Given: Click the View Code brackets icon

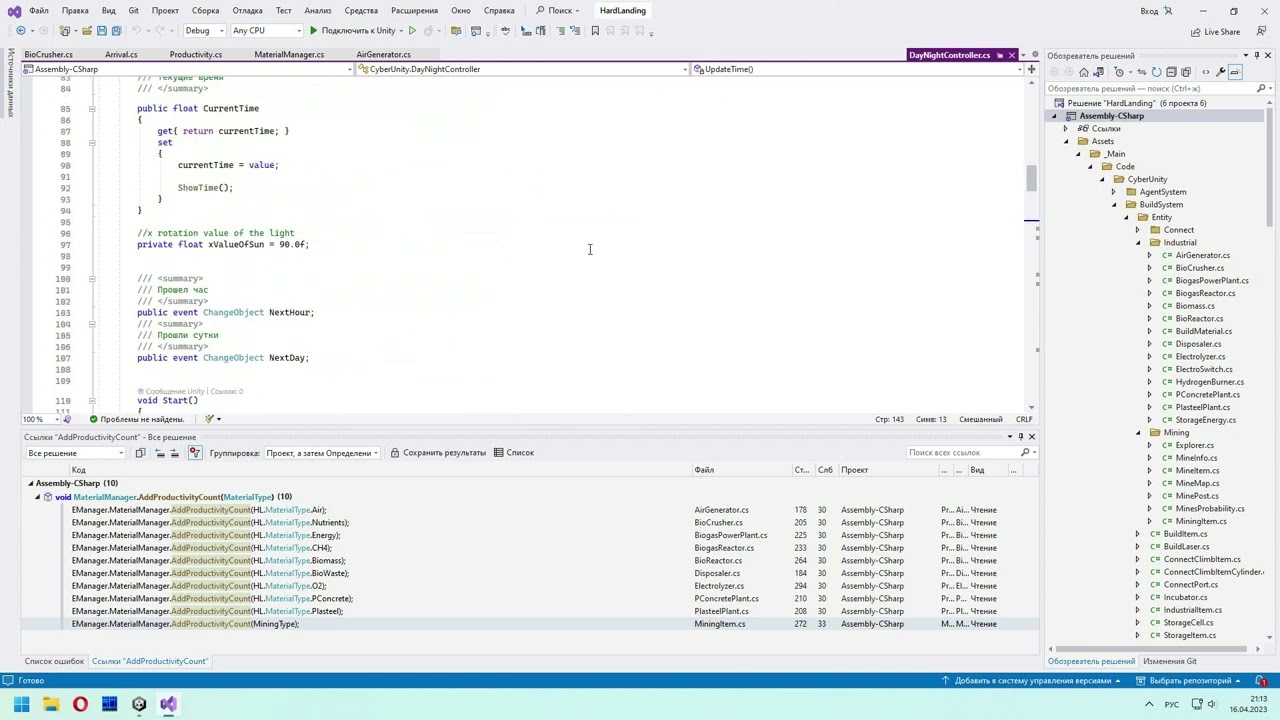Looking at the screenshot, I should tap(1206, 72).
